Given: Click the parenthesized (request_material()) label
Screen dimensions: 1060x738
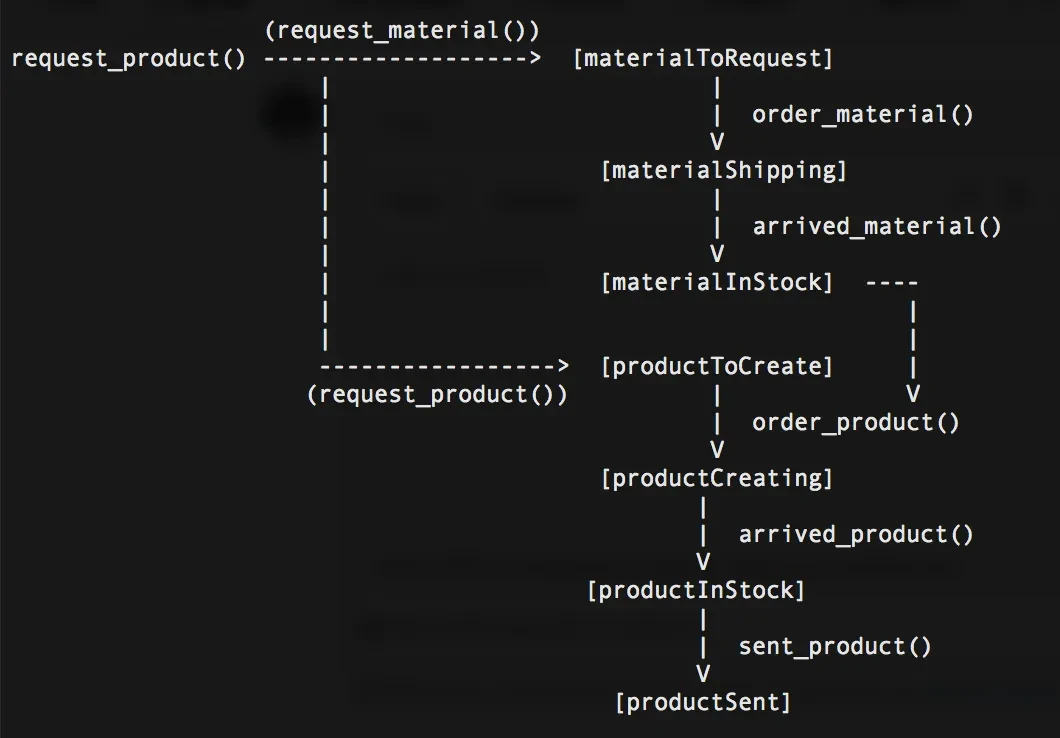Looking at the screenshot, I should point(402,31).
